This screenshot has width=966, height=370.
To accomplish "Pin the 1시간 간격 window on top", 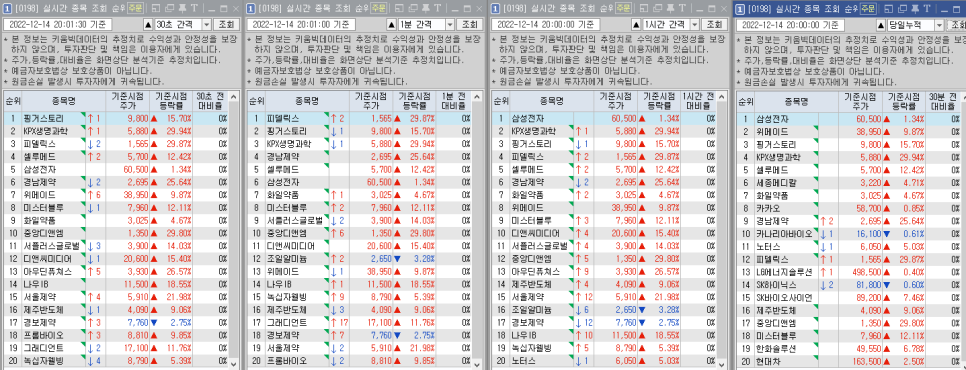I will [x=671, y=8].
